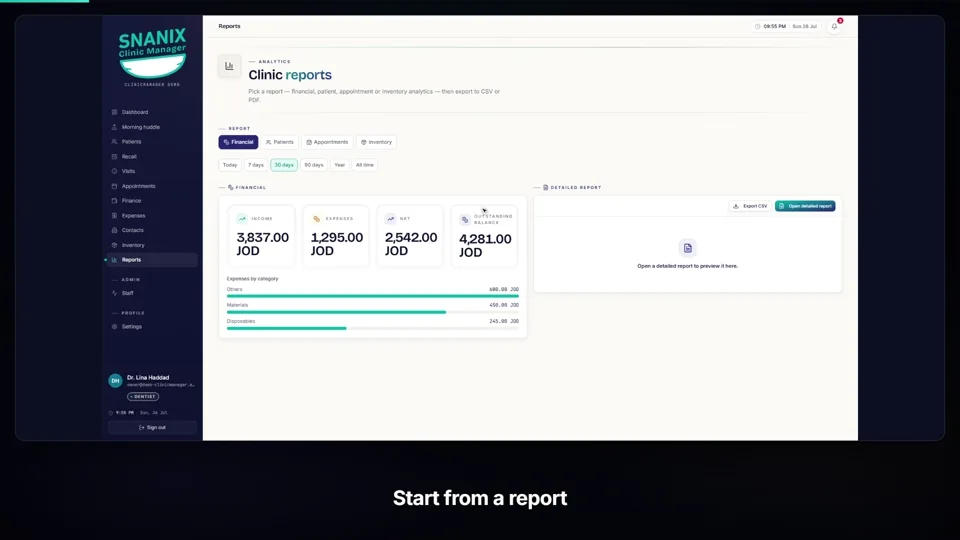Open the notifications bell
Viewport: 960px width, 540px height.
click(x=834, y=26)
